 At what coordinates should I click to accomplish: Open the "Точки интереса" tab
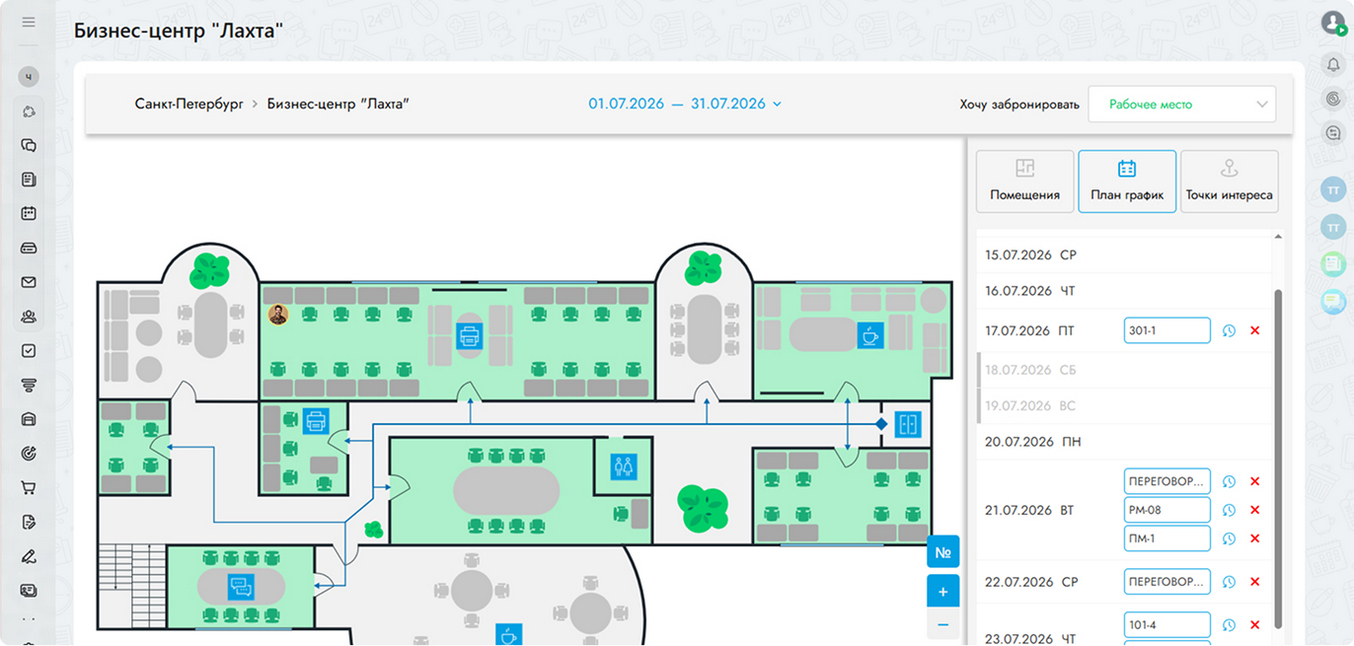pos(1229,181)
